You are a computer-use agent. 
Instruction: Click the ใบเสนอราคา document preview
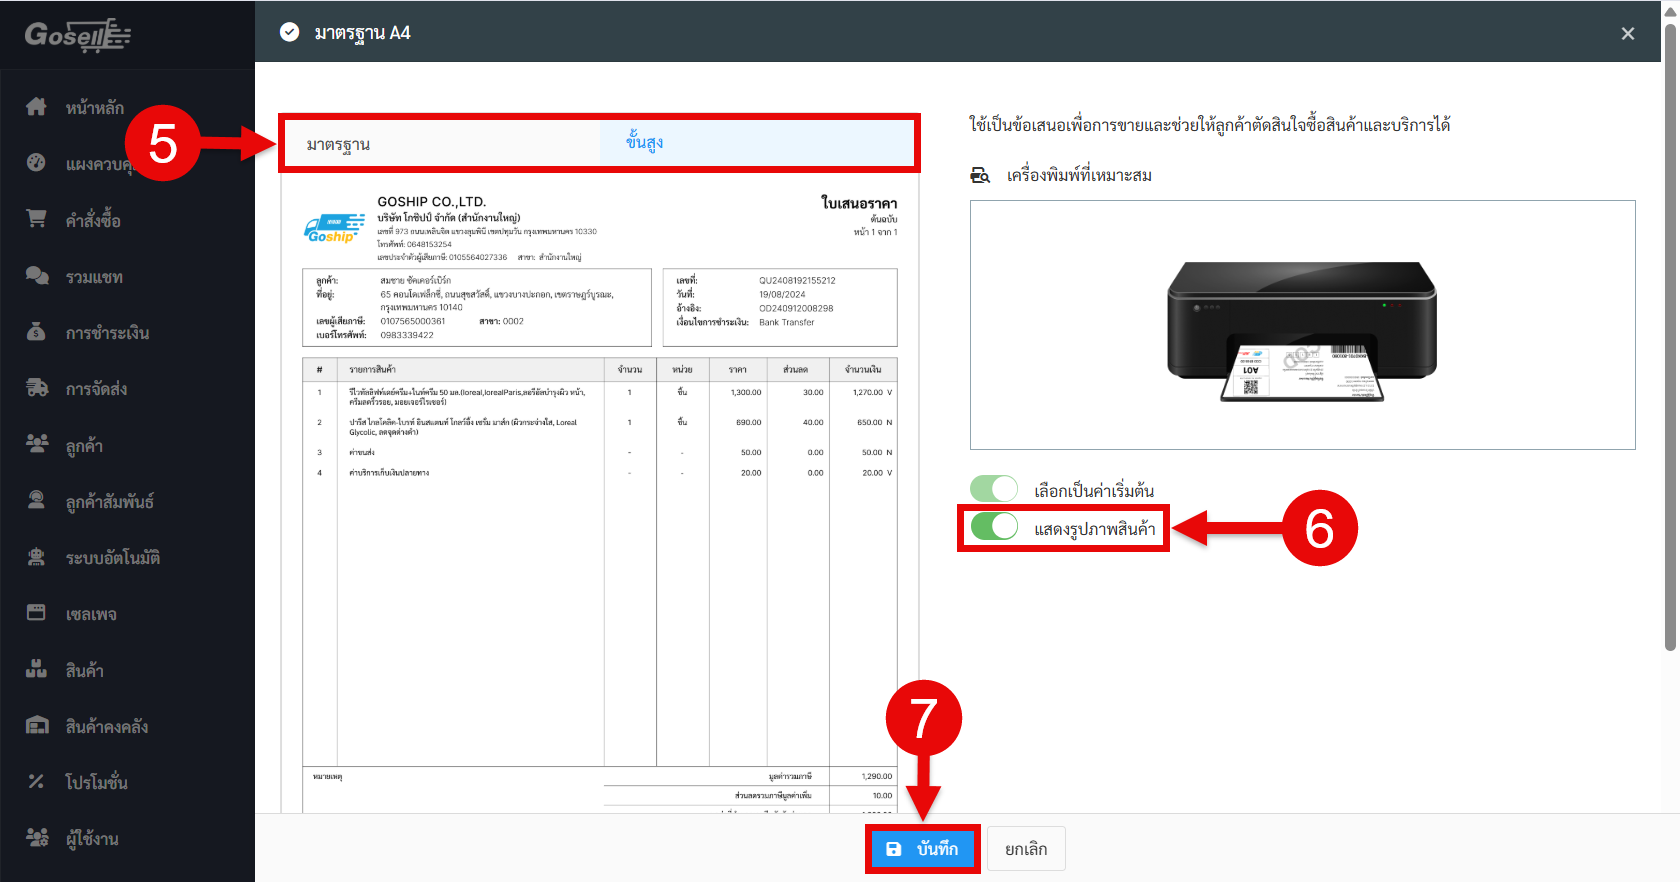click(600, 493)
